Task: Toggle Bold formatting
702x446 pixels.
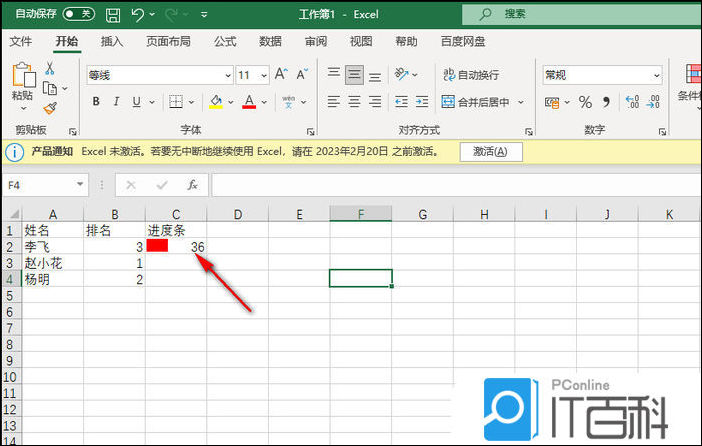Action: point(96,102)
